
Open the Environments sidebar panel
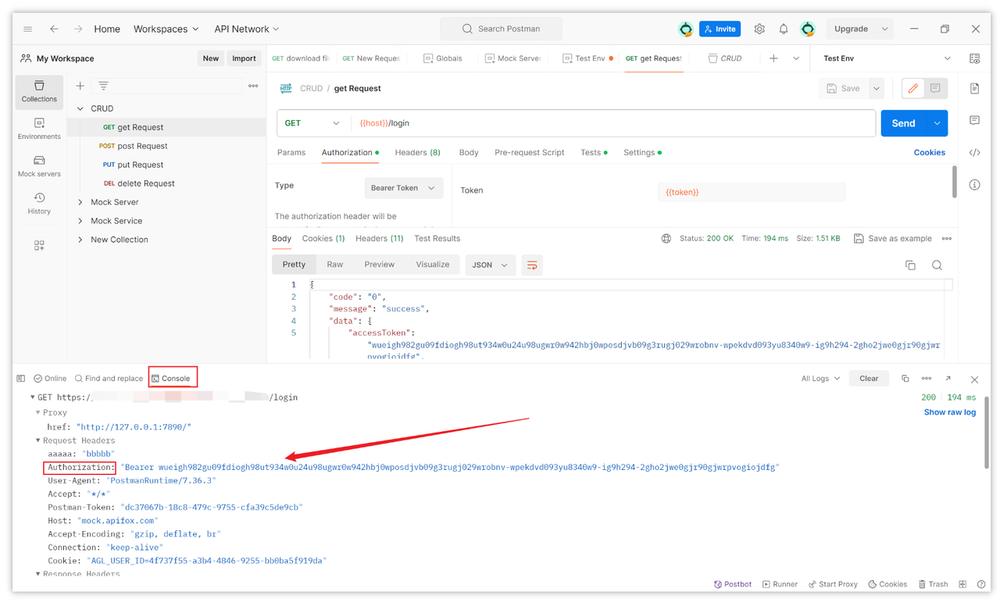pos(39,128)
